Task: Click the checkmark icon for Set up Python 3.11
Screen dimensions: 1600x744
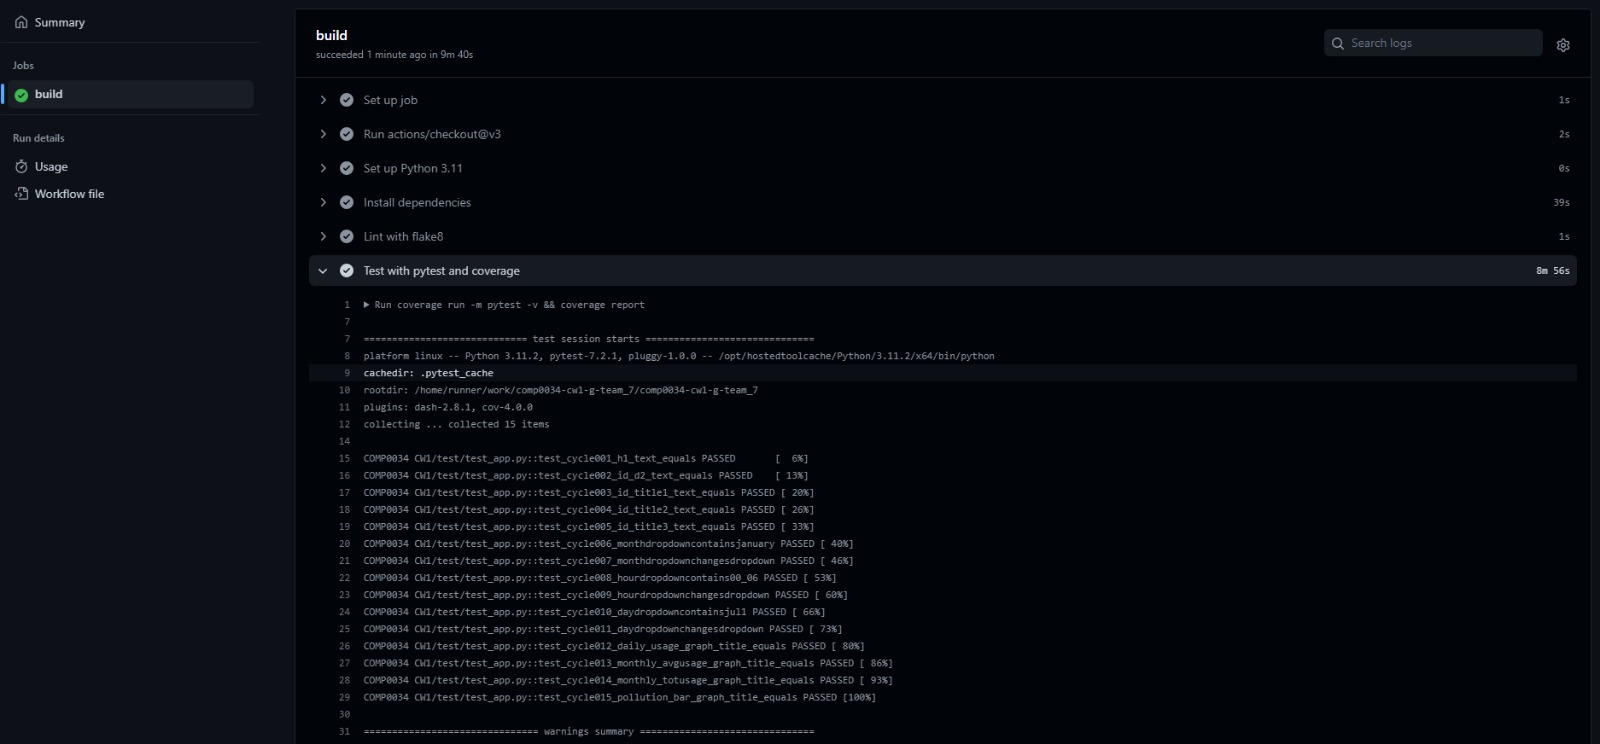Action: click(x=347, y=168)
